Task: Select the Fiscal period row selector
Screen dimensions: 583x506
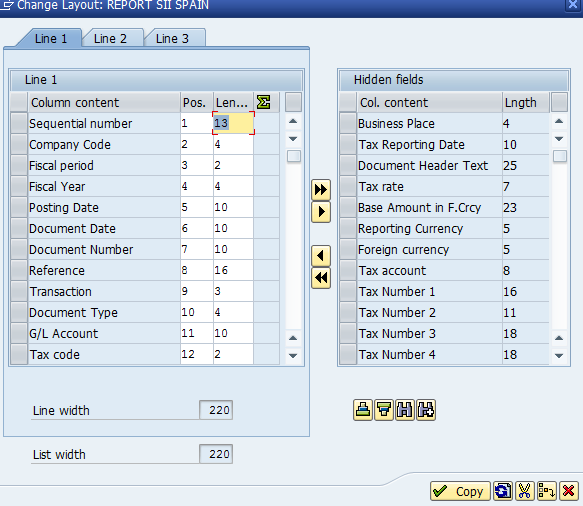Action: 19,165
